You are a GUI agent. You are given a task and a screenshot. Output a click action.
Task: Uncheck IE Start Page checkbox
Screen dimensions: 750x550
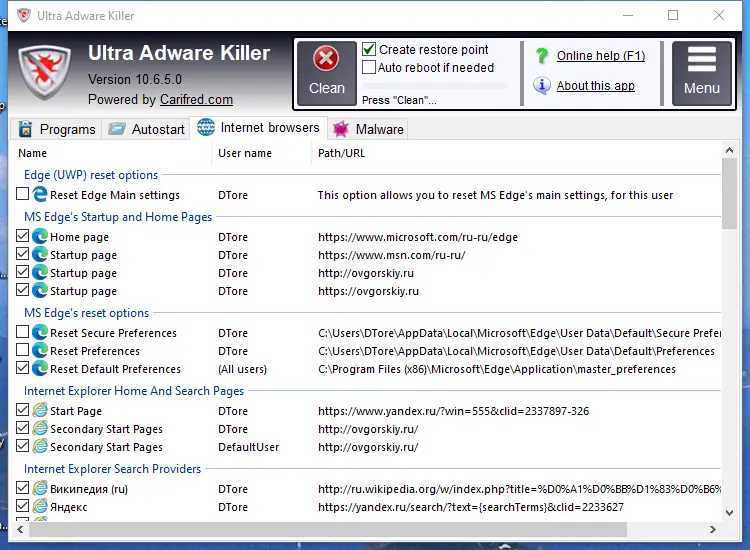[x=22, y=409]
